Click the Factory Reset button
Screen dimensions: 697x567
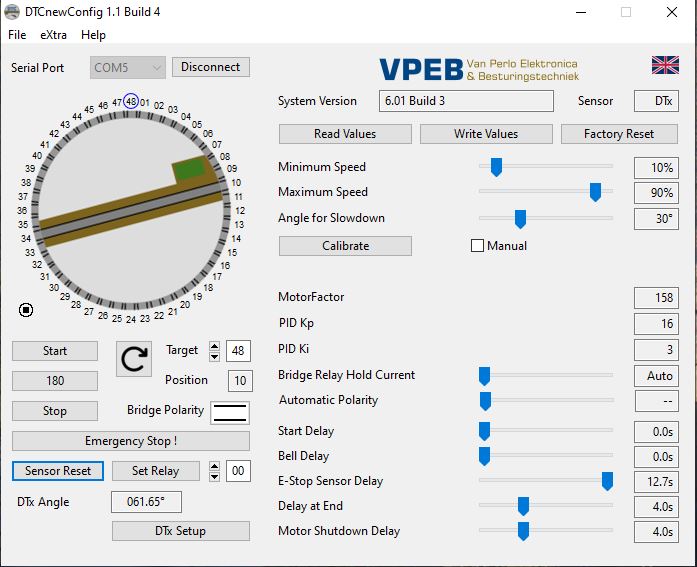618,134
